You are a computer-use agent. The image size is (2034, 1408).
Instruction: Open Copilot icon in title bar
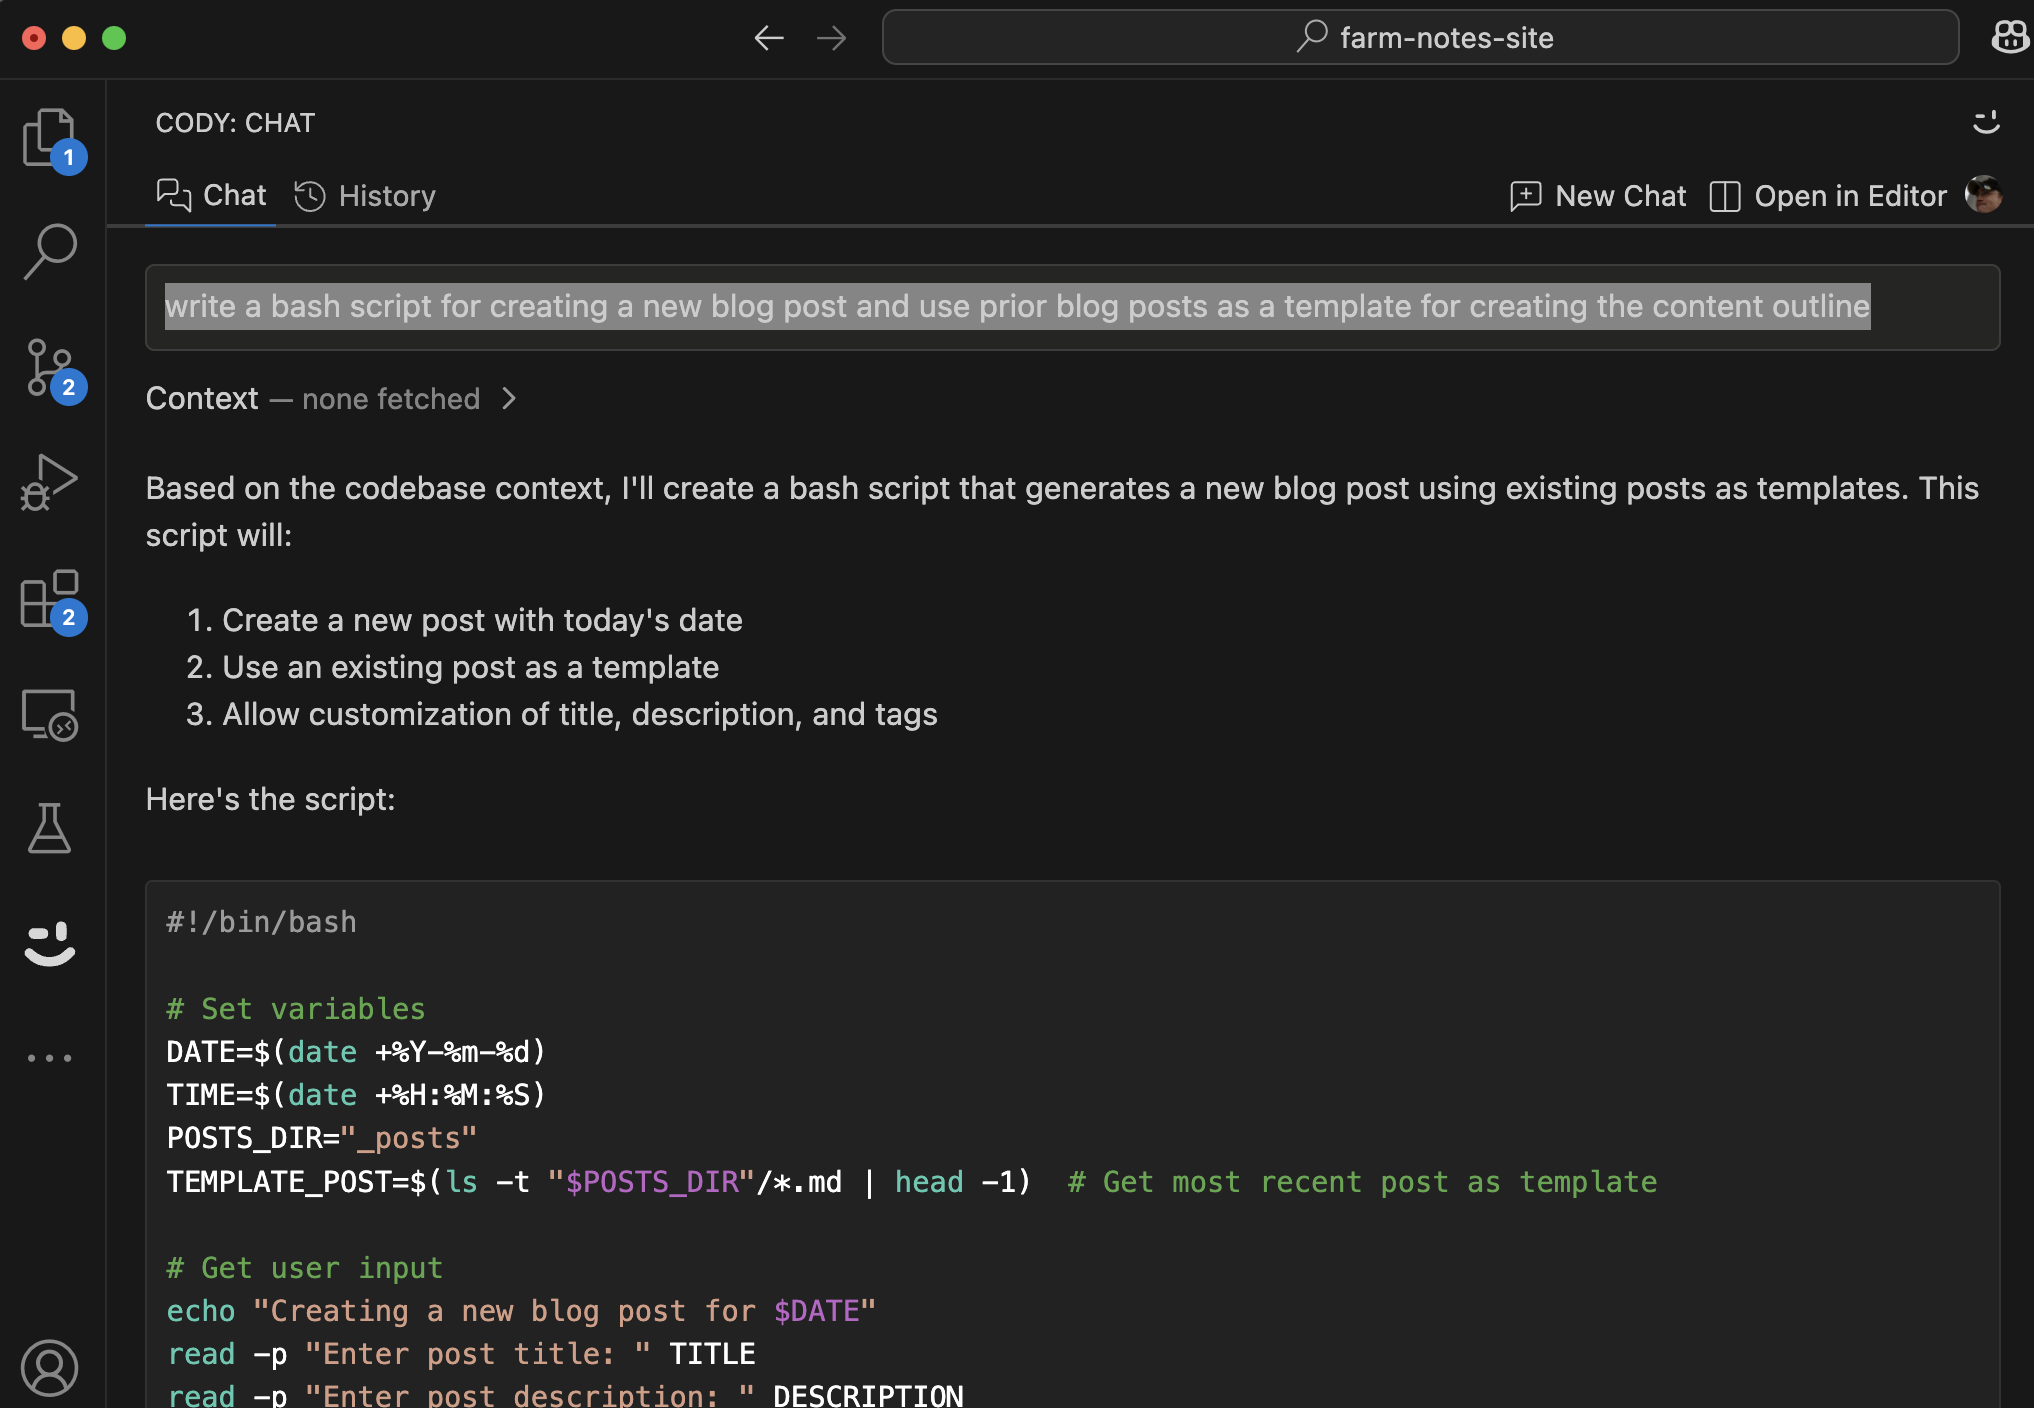(2010, 38)
